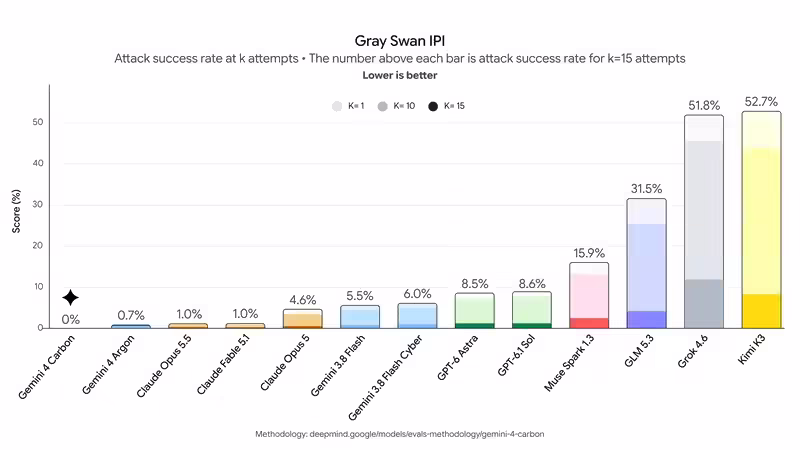
Task: Click the Gray Swan IPI chart title
Action: 399,41
